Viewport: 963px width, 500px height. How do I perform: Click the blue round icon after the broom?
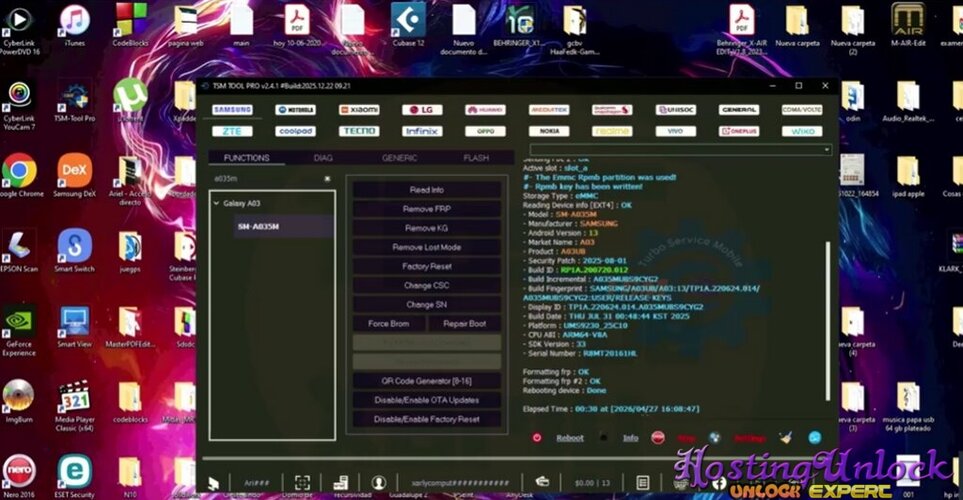(815, 437)
